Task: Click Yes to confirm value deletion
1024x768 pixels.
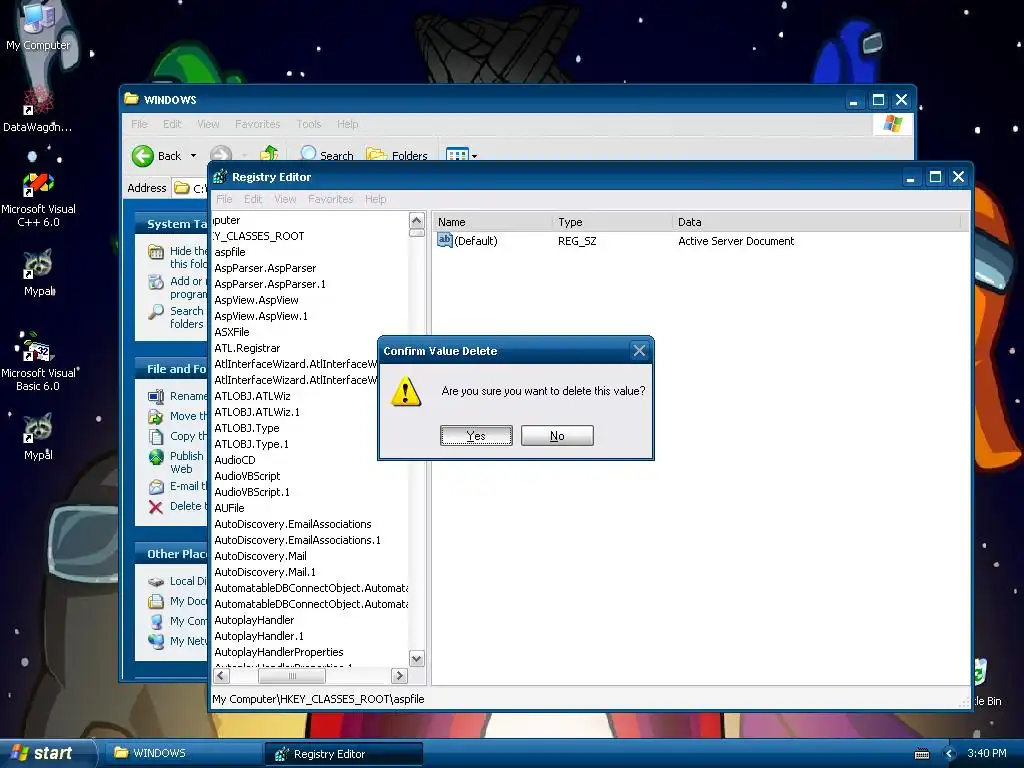Action: coord(476,436)
